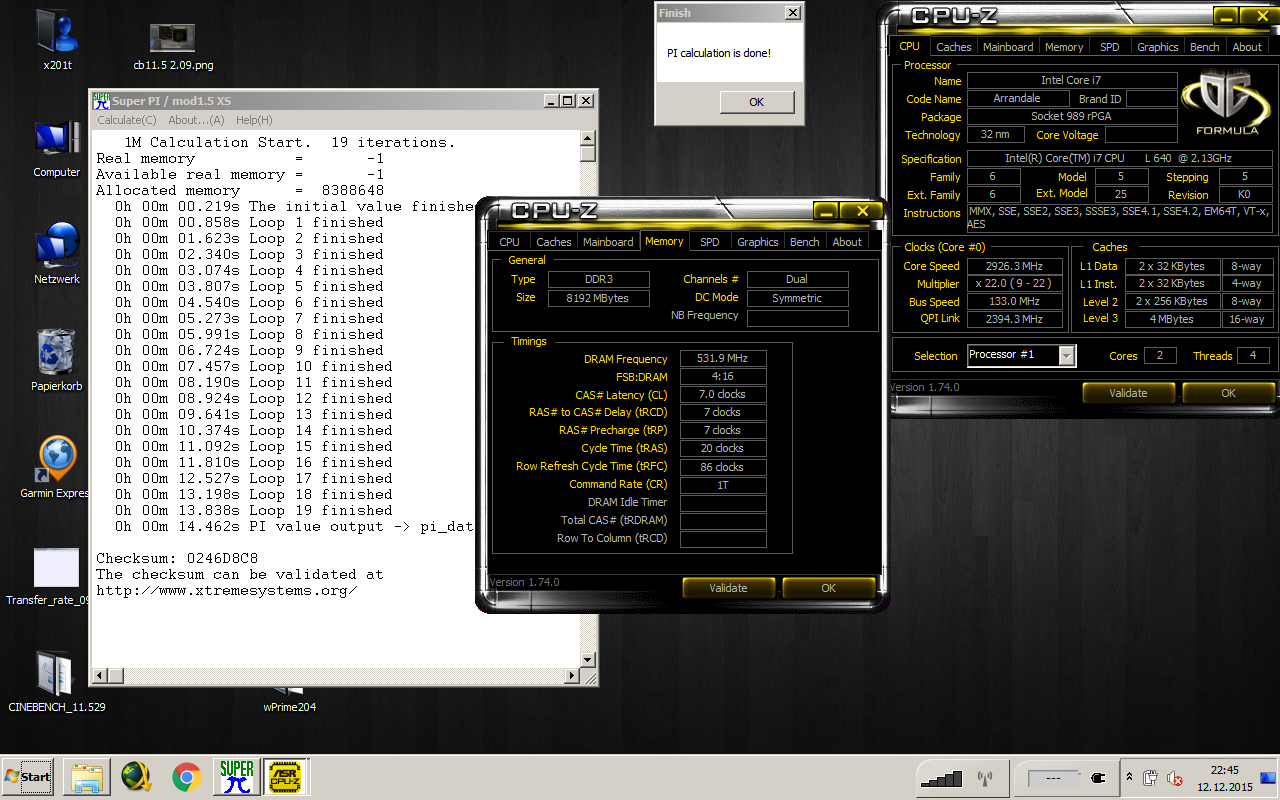Open File Explorer from the taskbar
The image size is (1280, 800).
click(86, 776)
